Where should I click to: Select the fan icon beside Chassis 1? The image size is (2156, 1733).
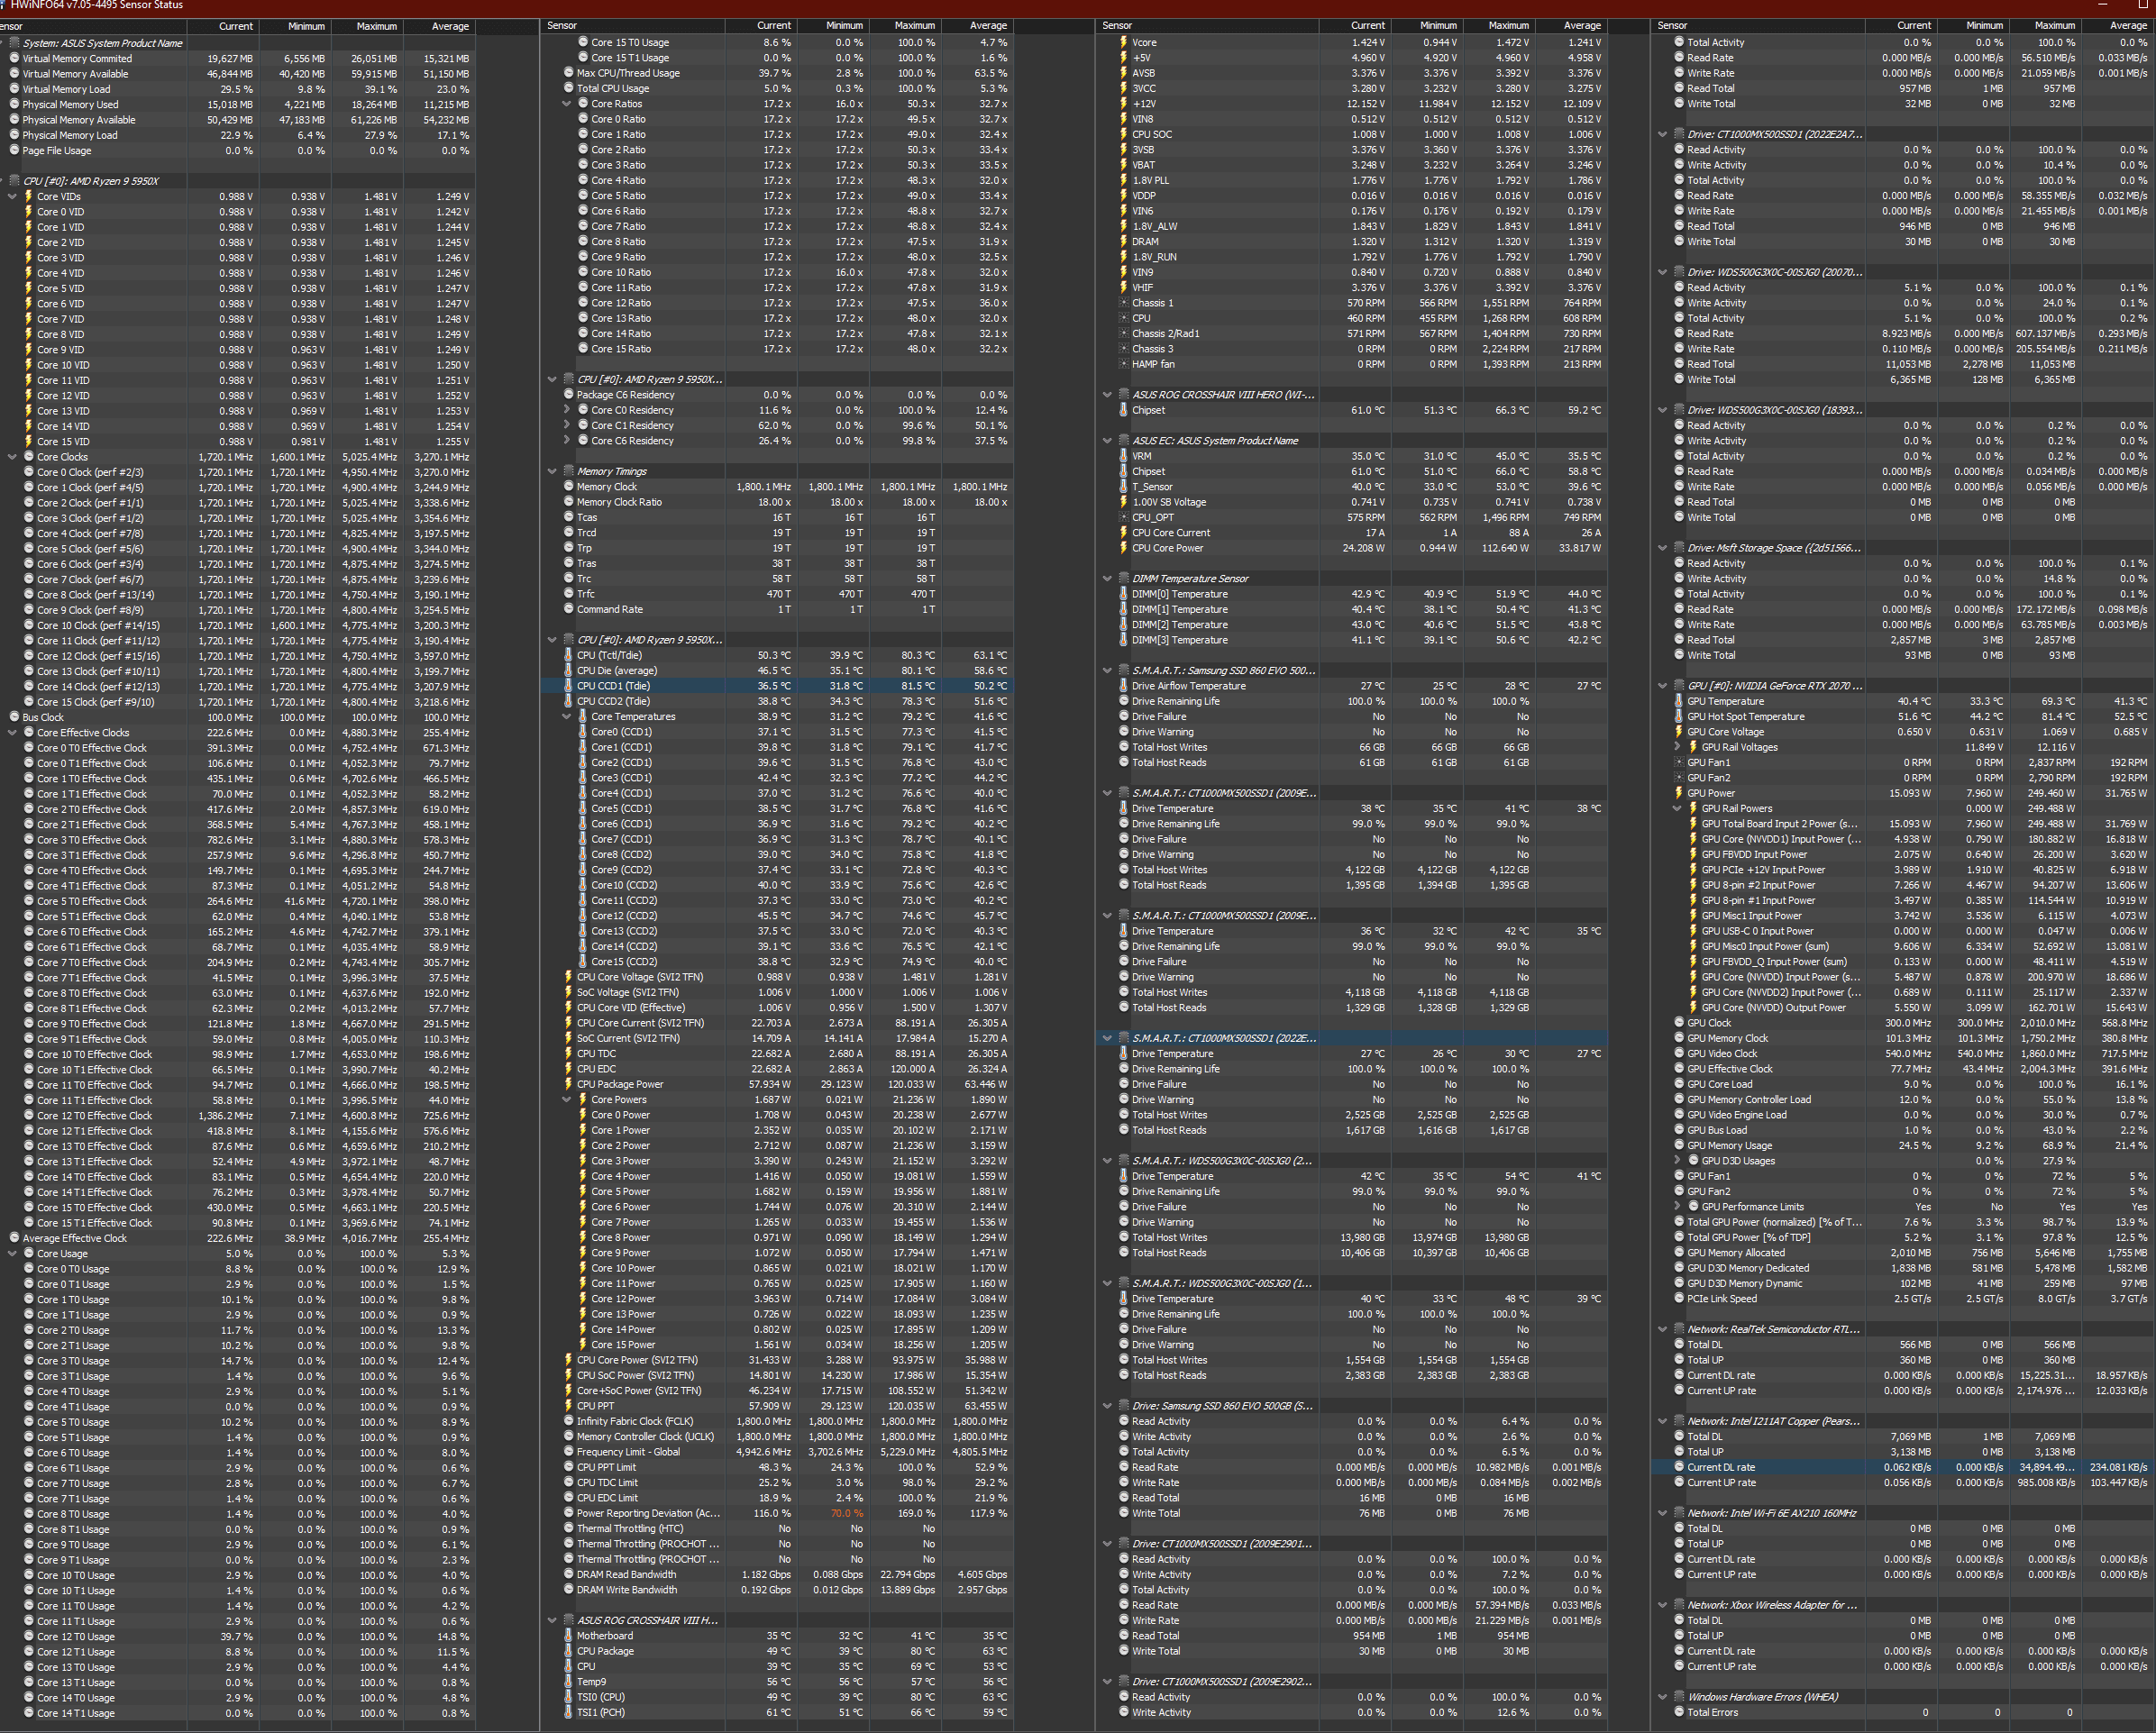[x=1123, y=303]
